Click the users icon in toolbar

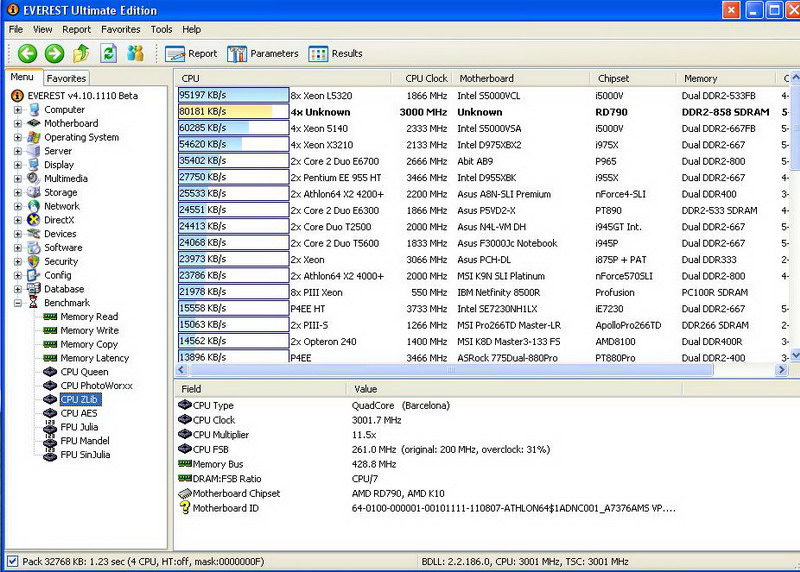[135, 53]
